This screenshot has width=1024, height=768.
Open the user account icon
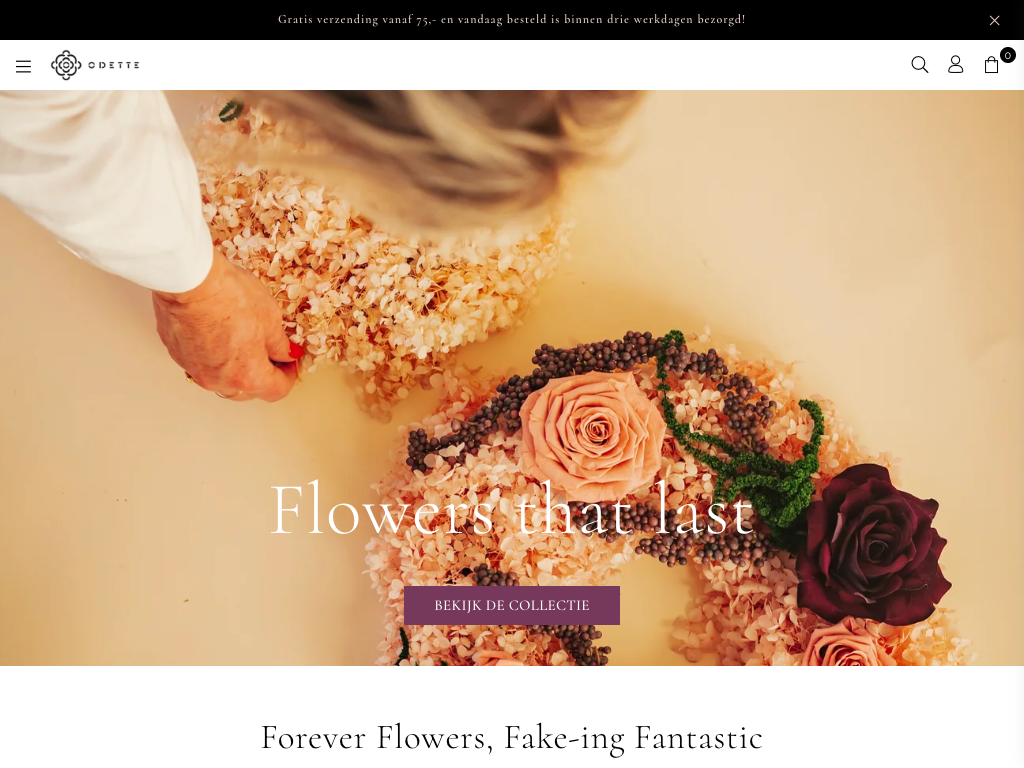pyautogui.click(x=955, y=64)
